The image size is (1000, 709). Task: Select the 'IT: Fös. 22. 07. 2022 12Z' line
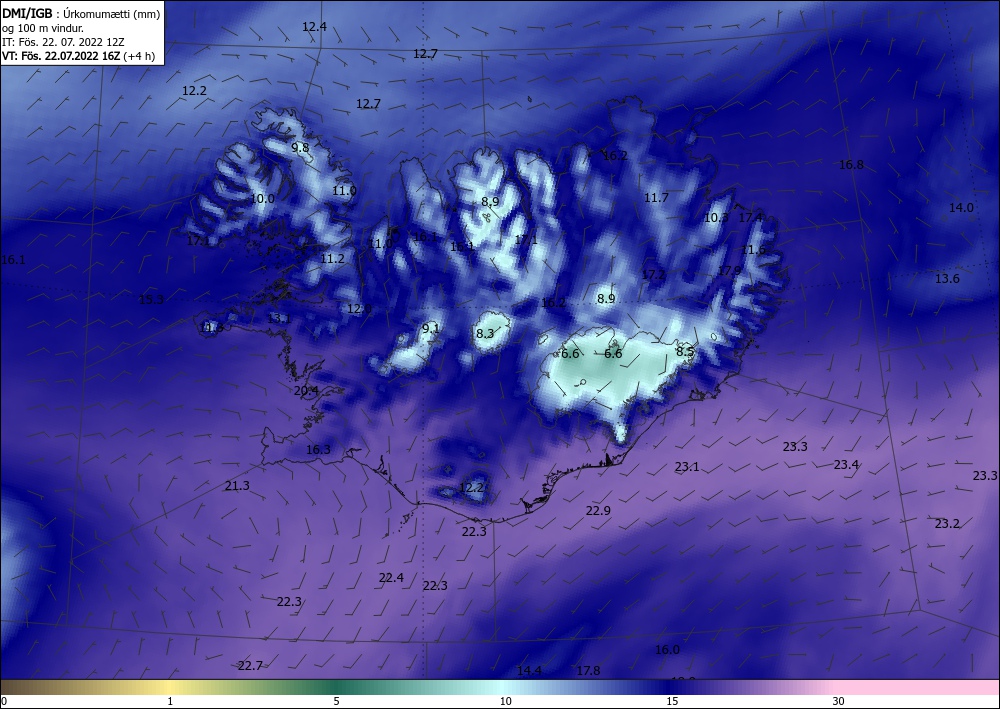point(63,42)
